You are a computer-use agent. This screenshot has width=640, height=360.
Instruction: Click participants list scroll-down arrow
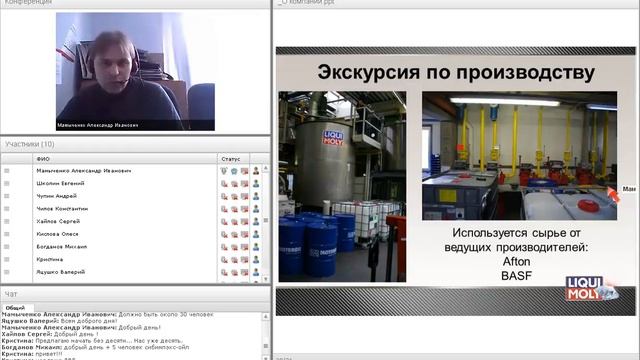(266, 279)
